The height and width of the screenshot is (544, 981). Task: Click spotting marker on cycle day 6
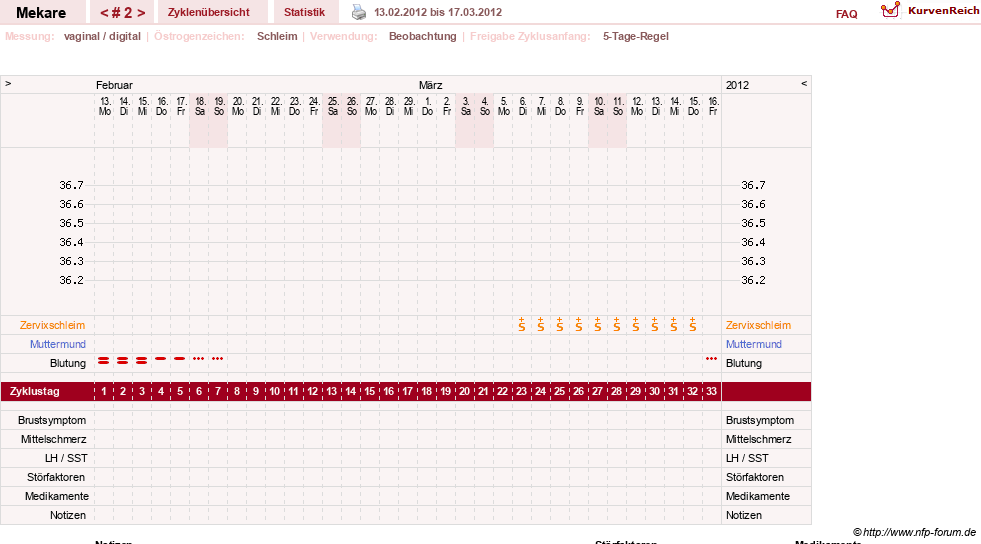198,358
